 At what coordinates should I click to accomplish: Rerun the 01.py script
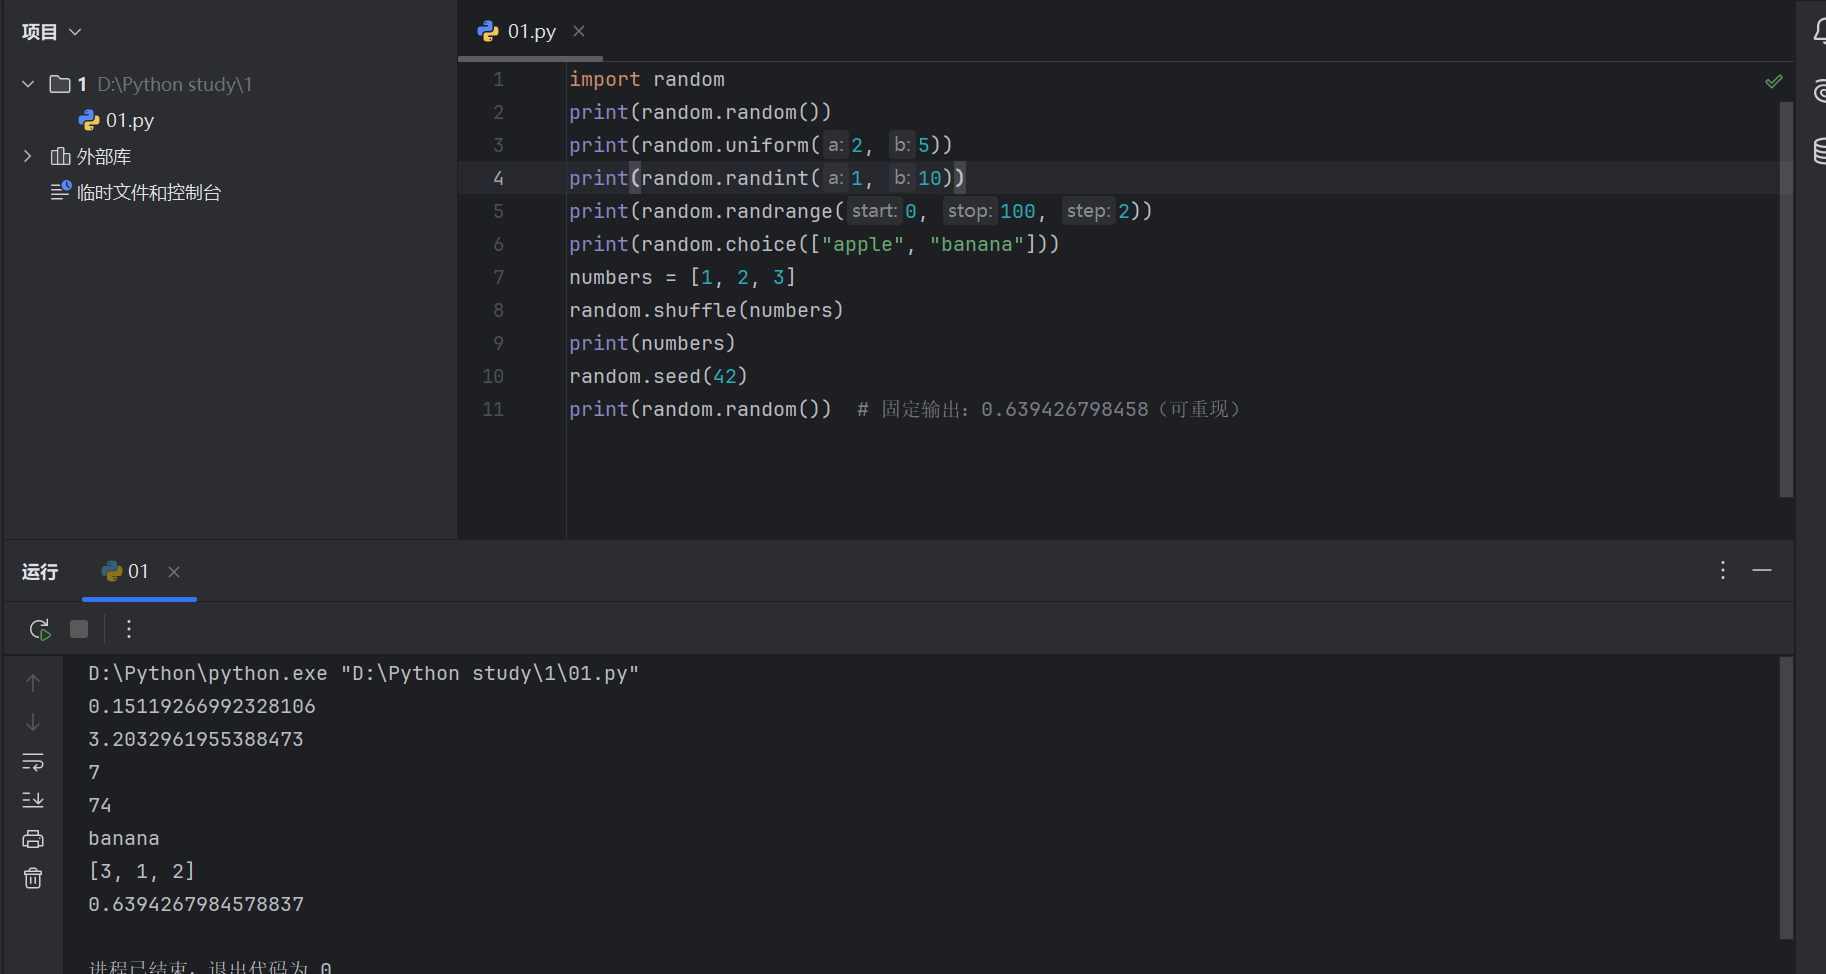click(39, 628)
